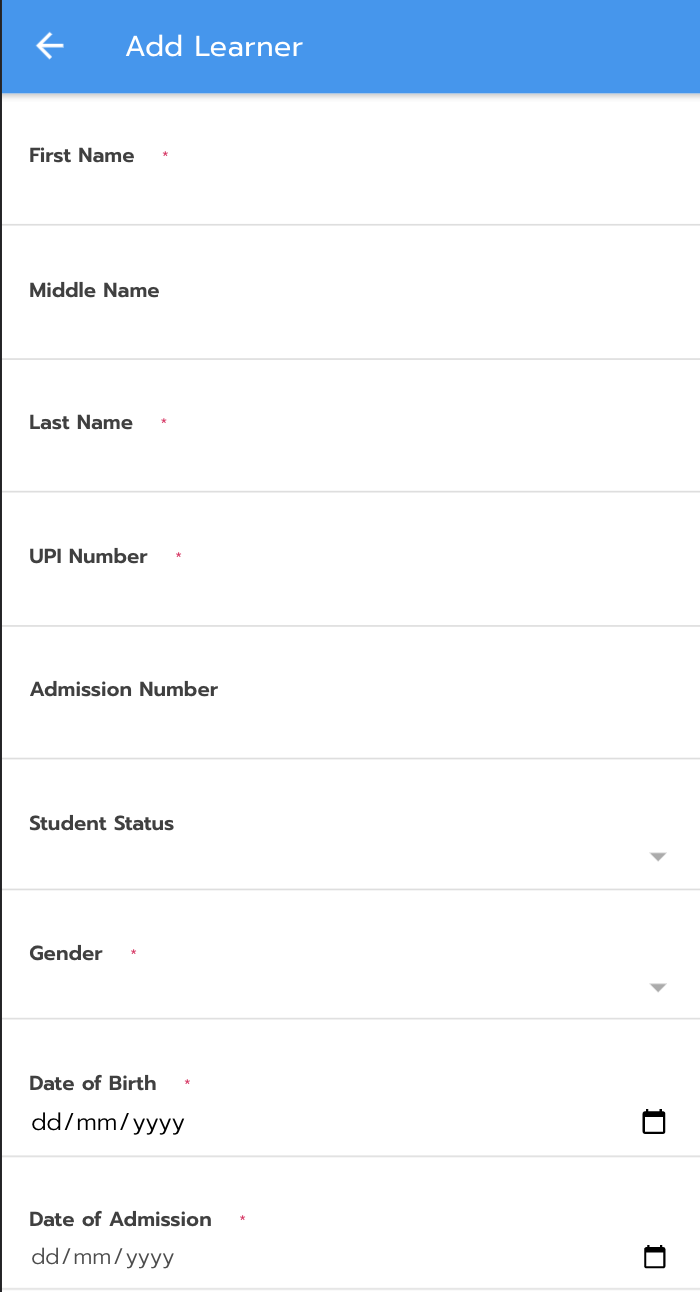
Task: Expand the Student Status chevron arrow
Action: [657, 856]
